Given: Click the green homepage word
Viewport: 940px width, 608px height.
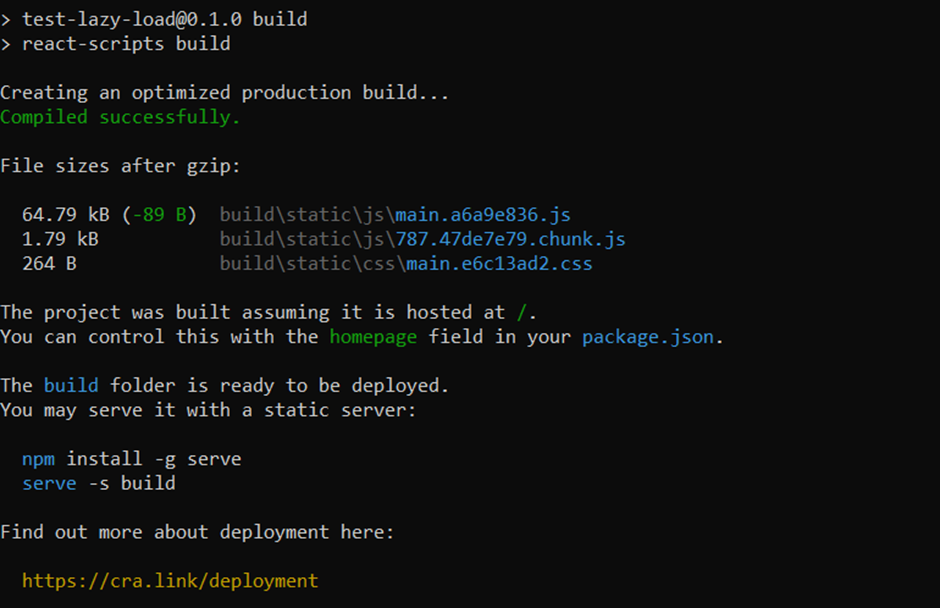Looking at the screenshot, I should coord(373,337).
